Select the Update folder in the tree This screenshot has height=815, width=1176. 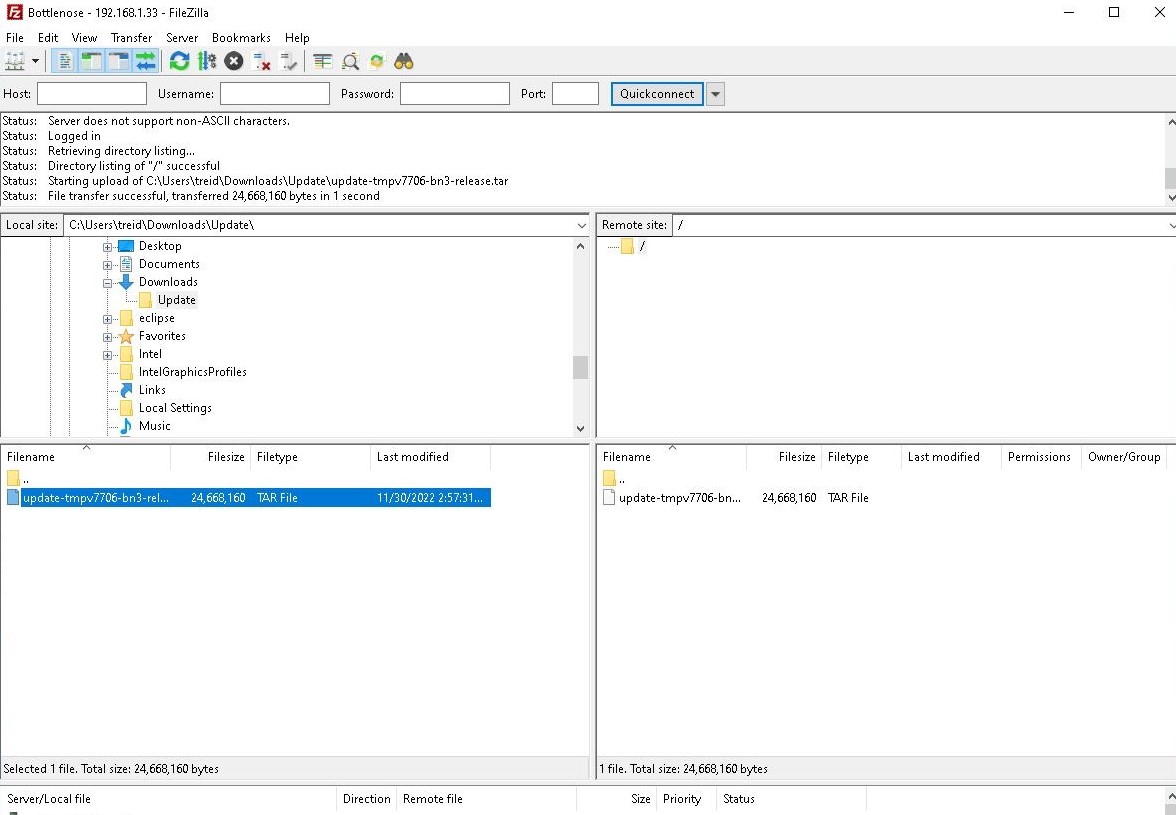tap(176, 300)
